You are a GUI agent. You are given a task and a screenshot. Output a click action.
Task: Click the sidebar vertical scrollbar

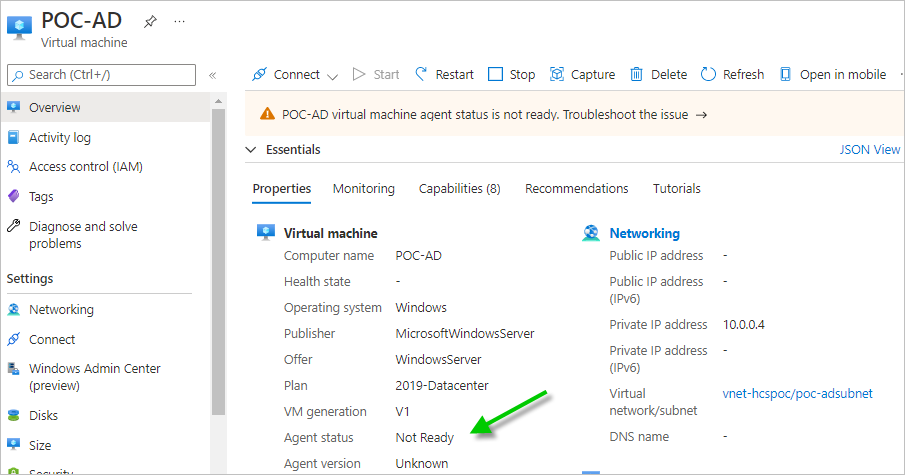[x=218, y=263]
